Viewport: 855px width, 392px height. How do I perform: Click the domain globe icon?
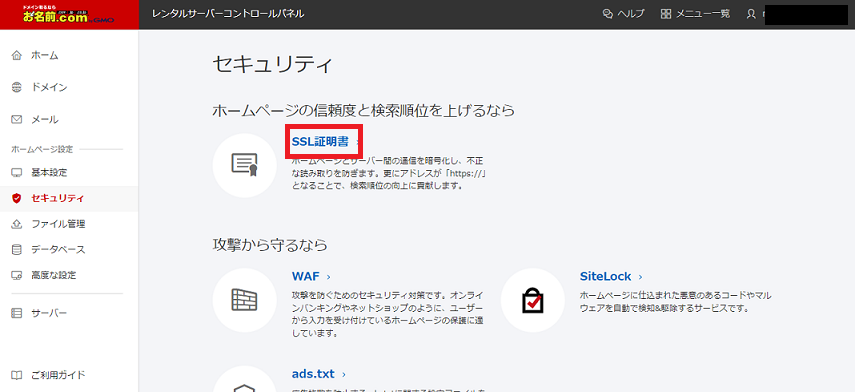[x=17, y=87]
